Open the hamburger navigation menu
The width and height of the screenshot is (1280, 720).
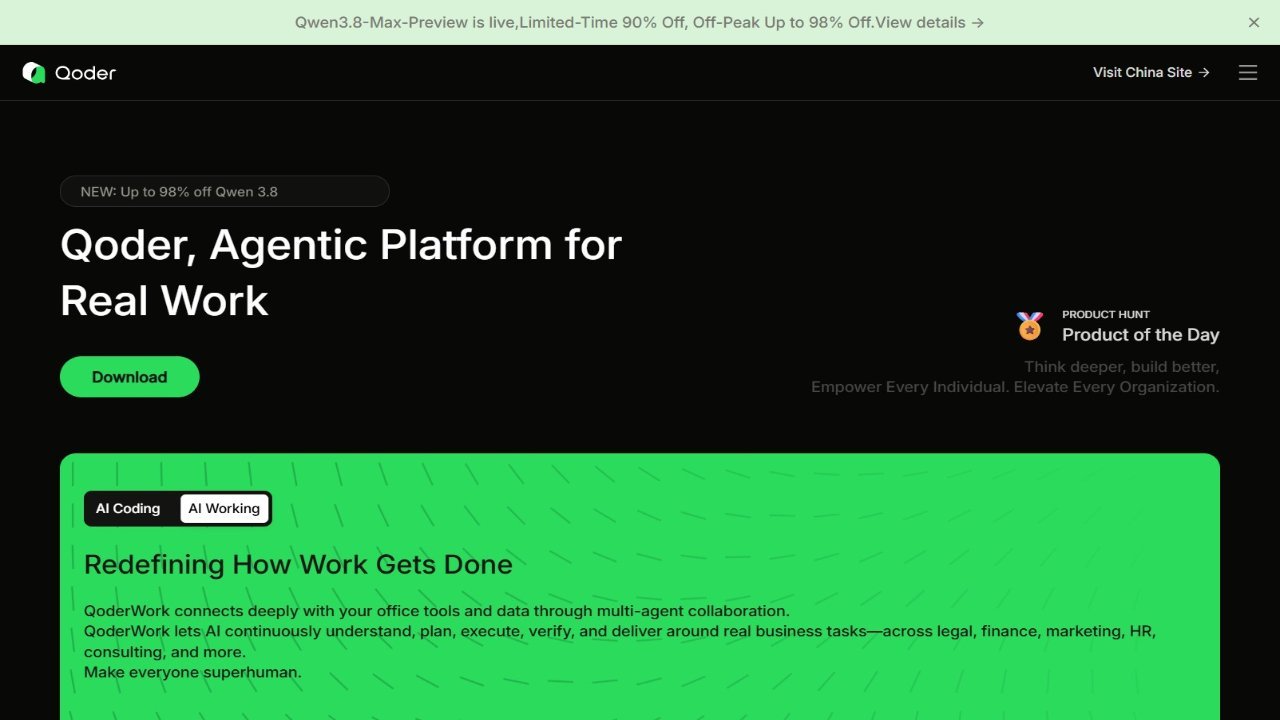click(x=1248, y=72)
